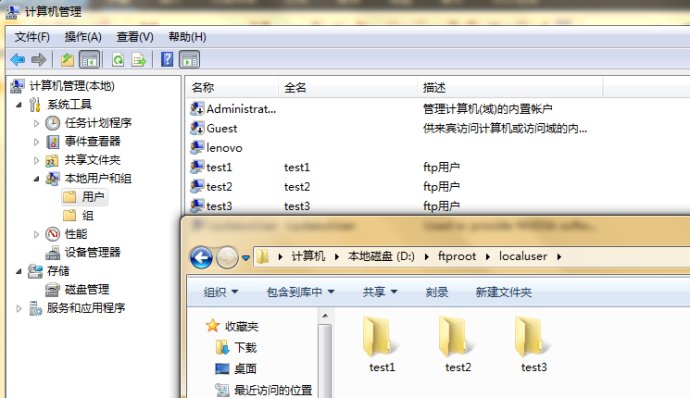Click localuser in the address breadcrumb
690x398 pixels.
(523, 256)
